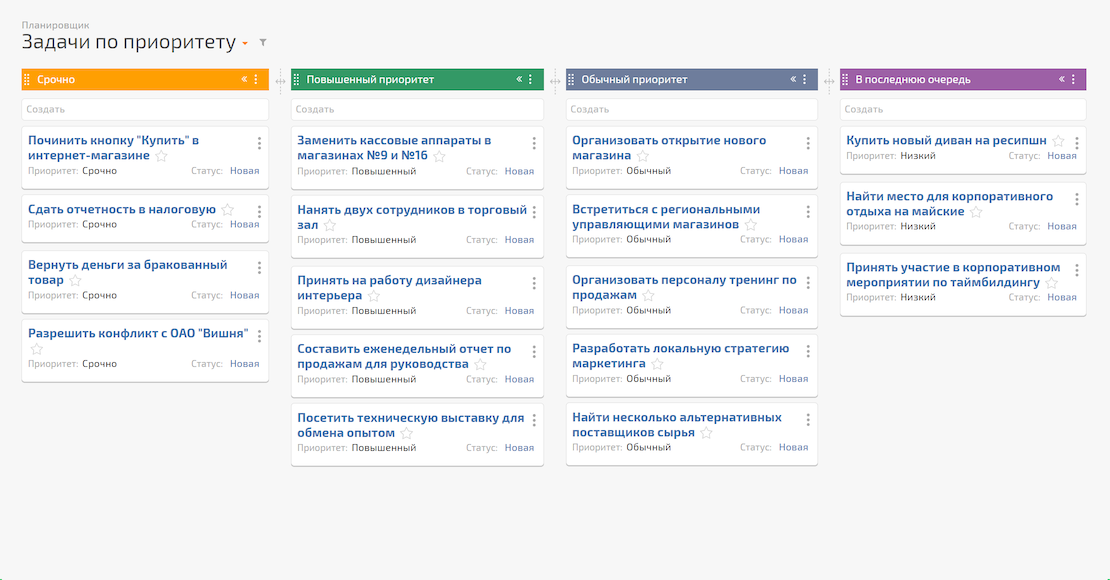The image size is (1110, 580).
Task: Open three-dot menu on "Разработать локальную стратегию маркетинга" card
Action: (x=808, y=351)
